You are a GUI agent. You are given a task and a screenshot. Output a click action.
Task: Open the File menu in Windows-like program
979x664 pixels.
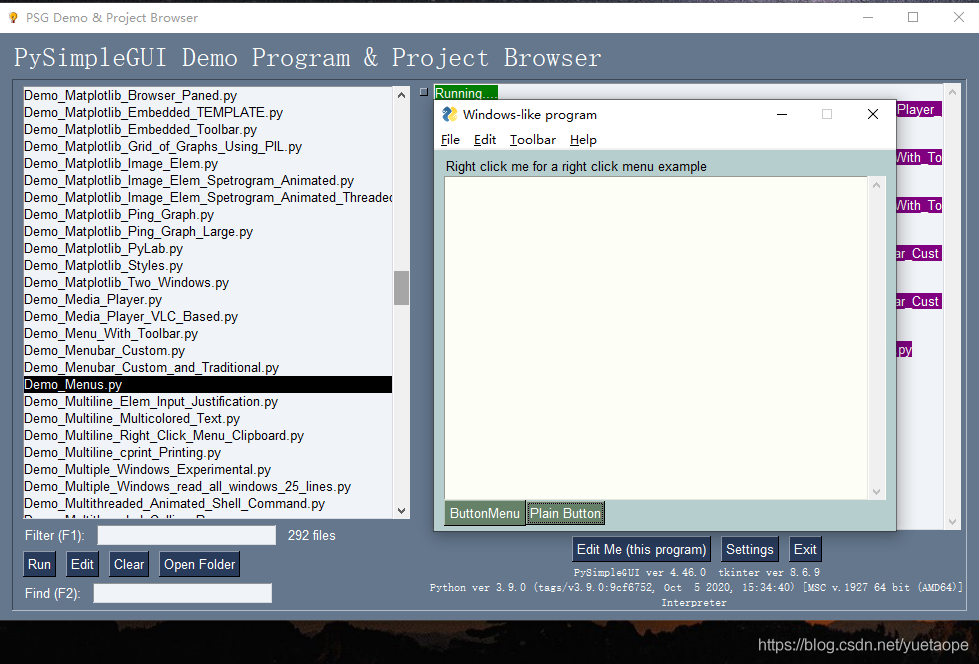(450, 140)
